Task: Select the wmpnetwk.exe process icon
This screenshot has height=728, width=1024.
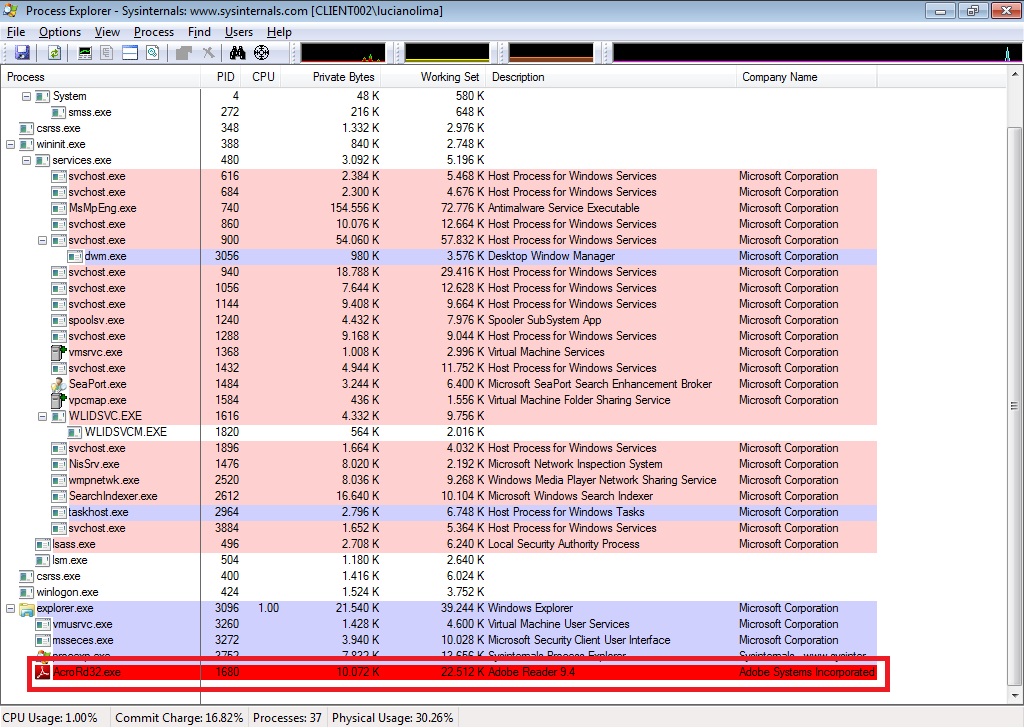Action: [x=59, y=480]
